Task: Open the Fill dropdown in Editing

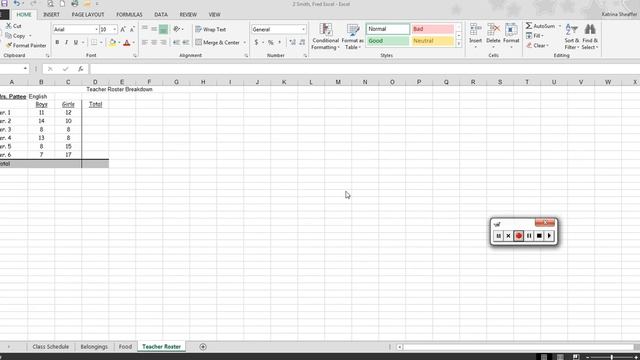Action: tap(535, 36)
